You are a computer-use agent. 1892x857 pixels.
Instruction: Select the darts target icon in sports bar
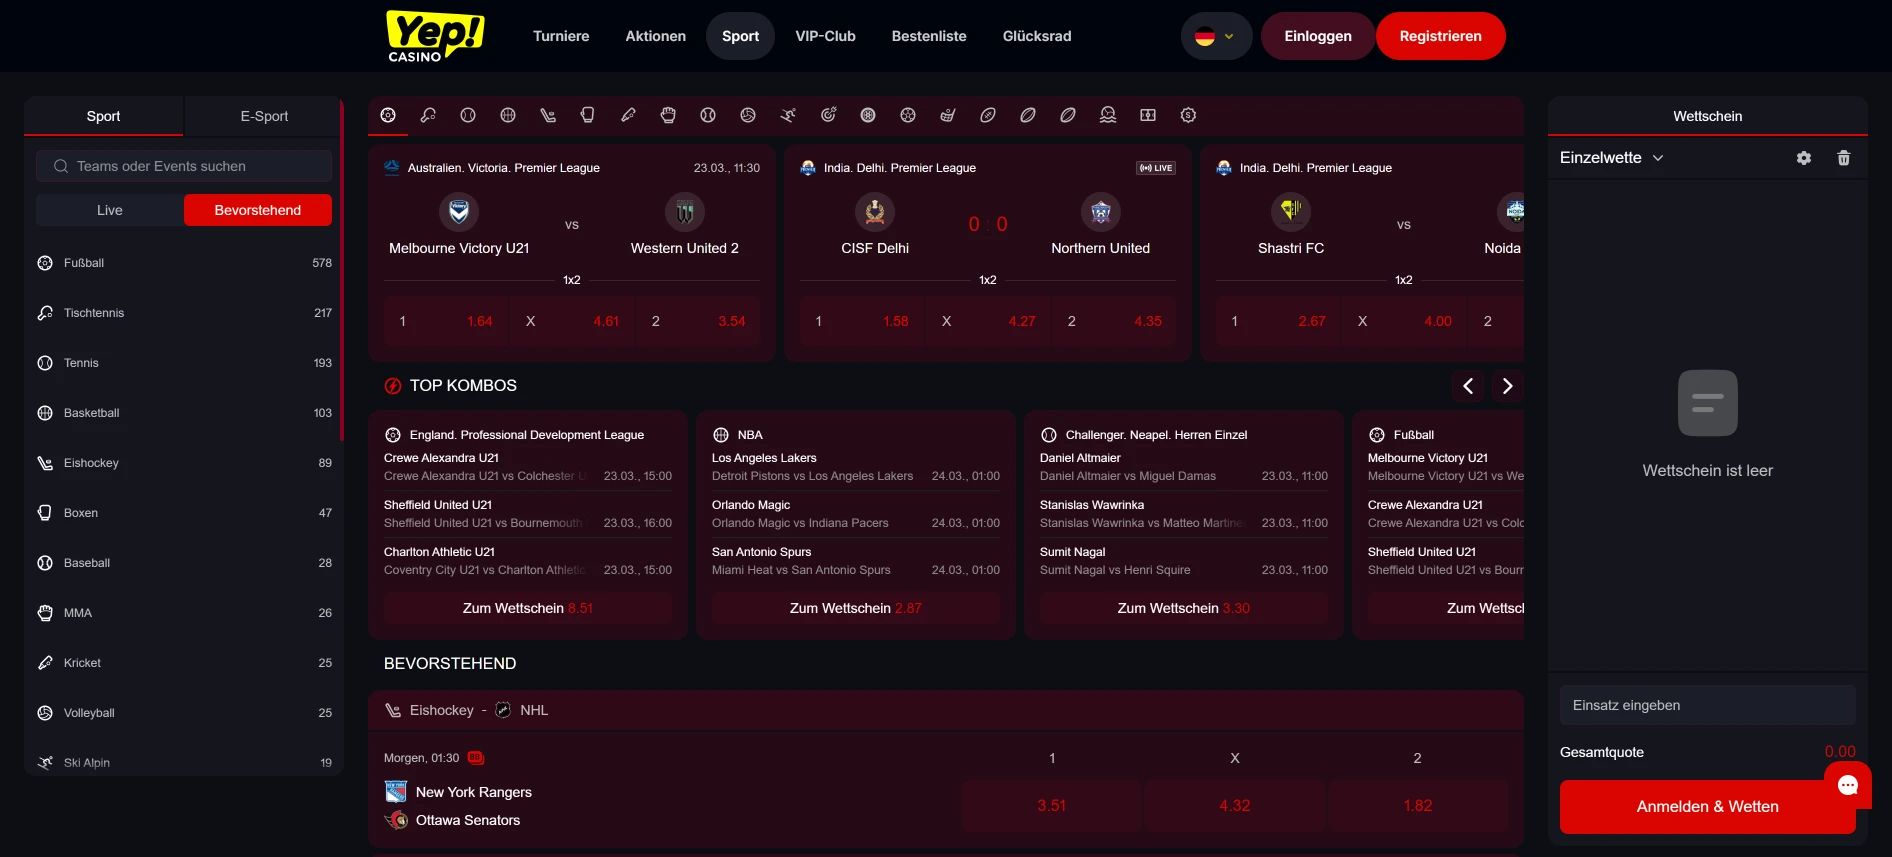(828, 115)
